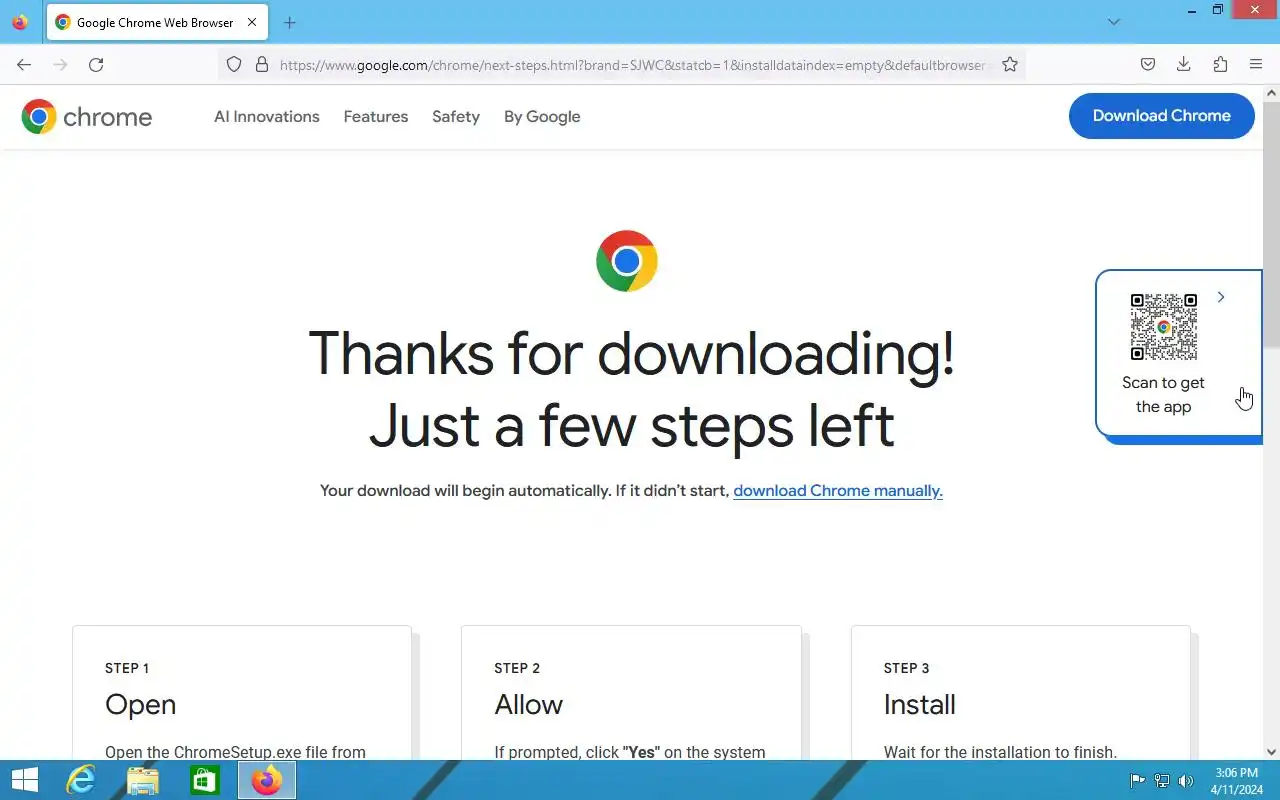Open File Explorer from the taskbar

pyautogui.click(x=143, y=780)
